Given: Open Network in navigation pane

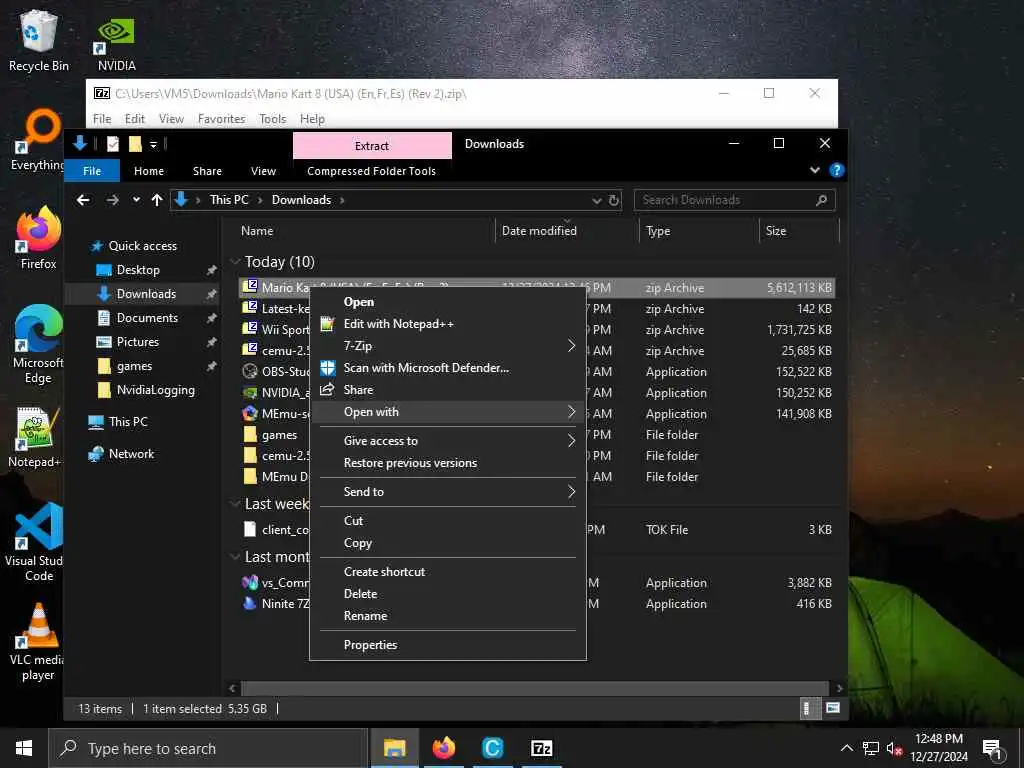Looking at the screenshot, I should tap(131, 454).
